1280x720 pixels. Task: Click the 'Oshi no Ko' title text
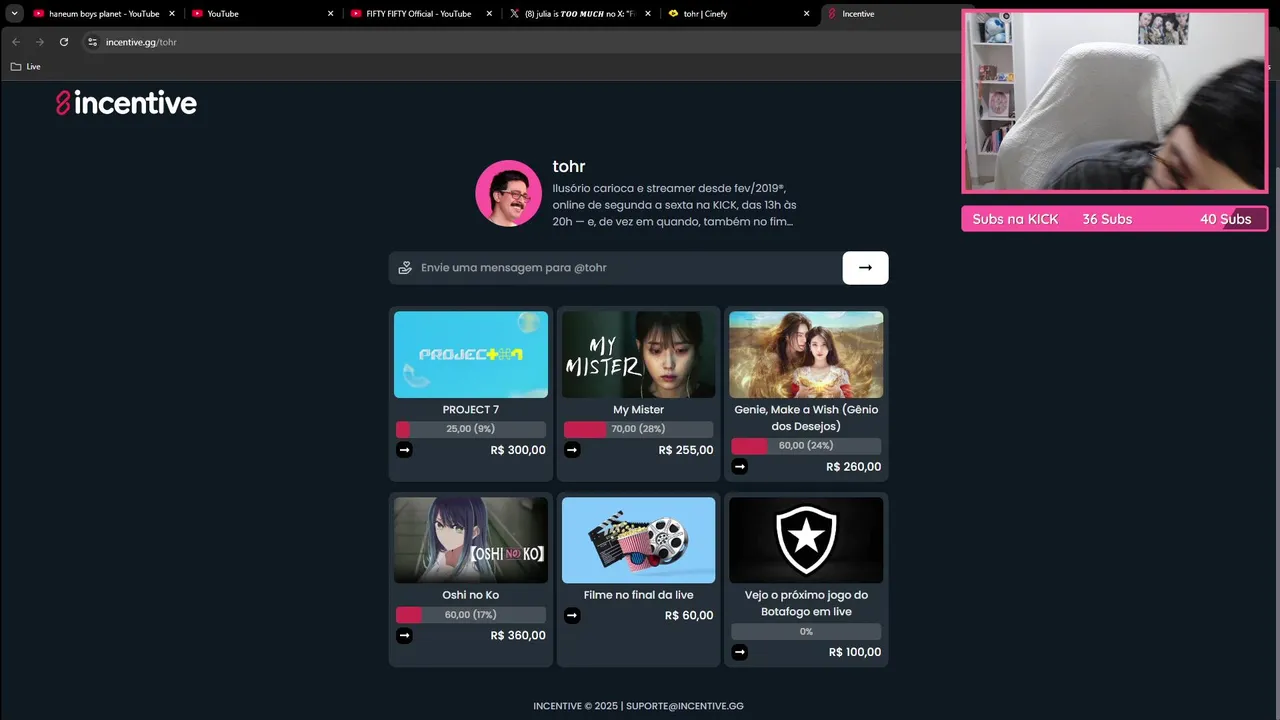pos(471,595)
